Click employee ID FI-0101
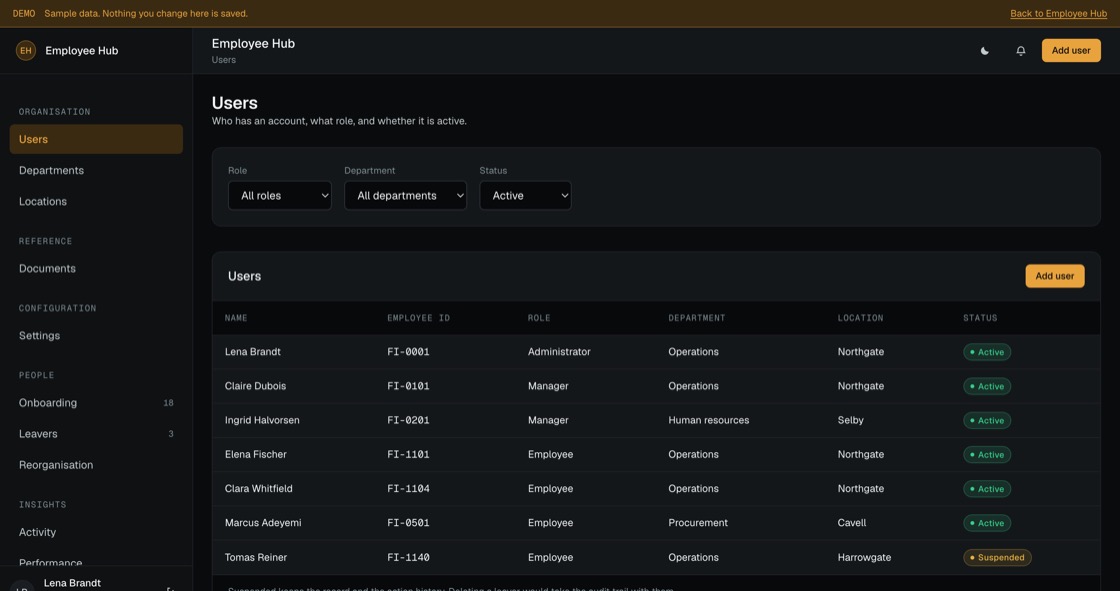 [x=408, y=386]
